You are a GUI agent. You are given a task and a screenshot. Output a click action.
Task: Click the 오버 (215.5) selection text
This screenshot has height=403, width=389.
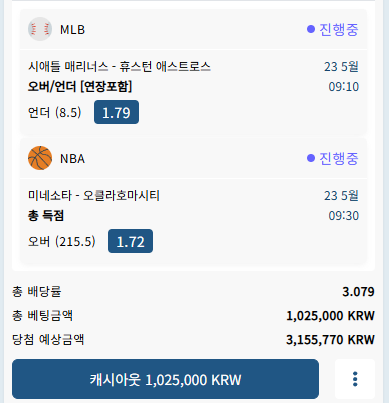pyautogui.click(x=62, y=241)
